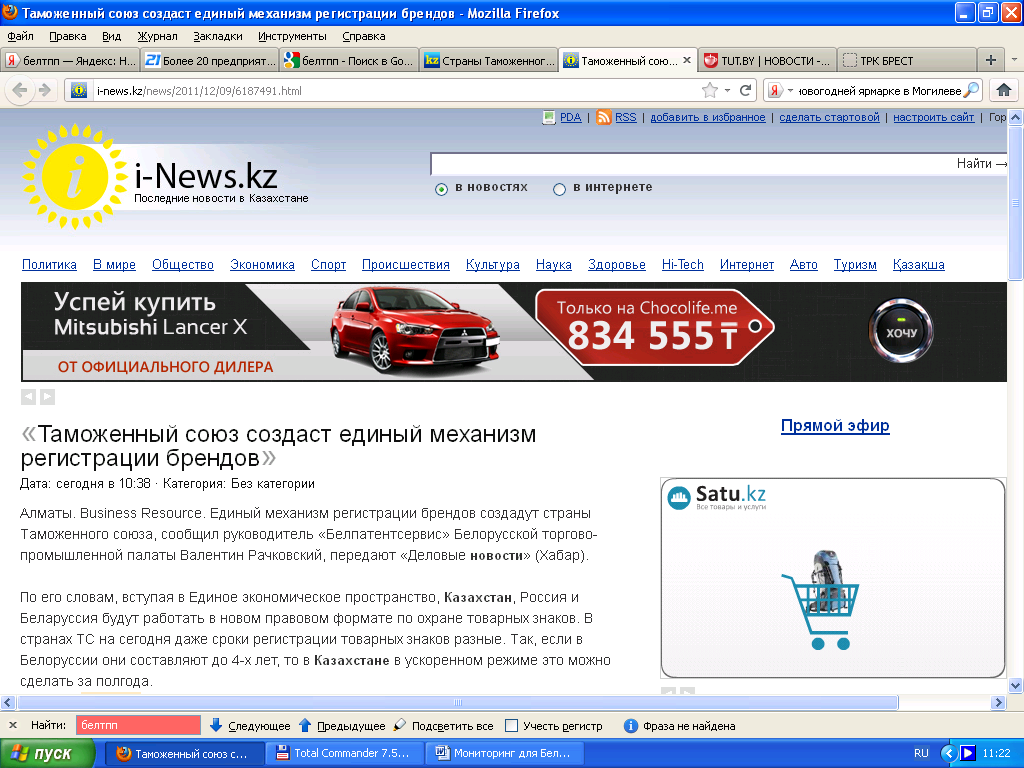Click the orange RSS feed icon
The image size is (1024, 768).
point(604,118)
